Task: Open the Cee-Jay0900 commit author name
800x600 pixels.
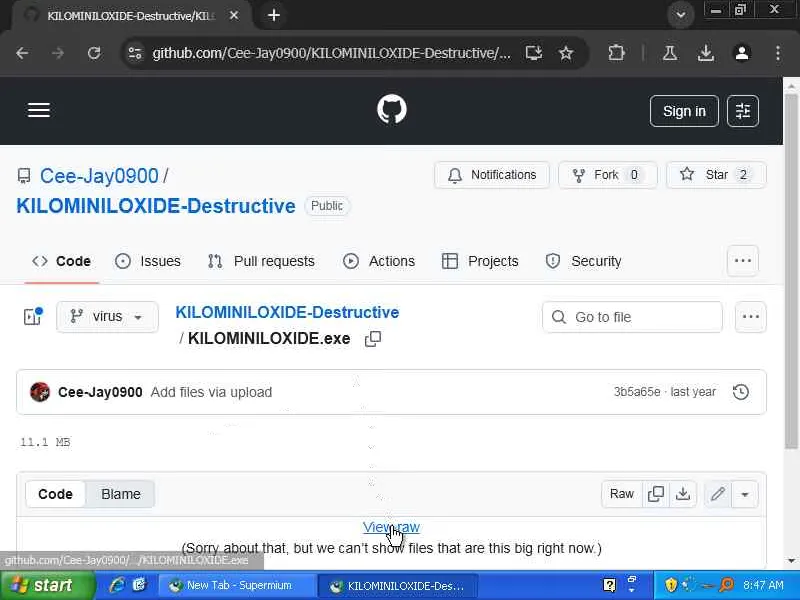Action: click(100, 392)
